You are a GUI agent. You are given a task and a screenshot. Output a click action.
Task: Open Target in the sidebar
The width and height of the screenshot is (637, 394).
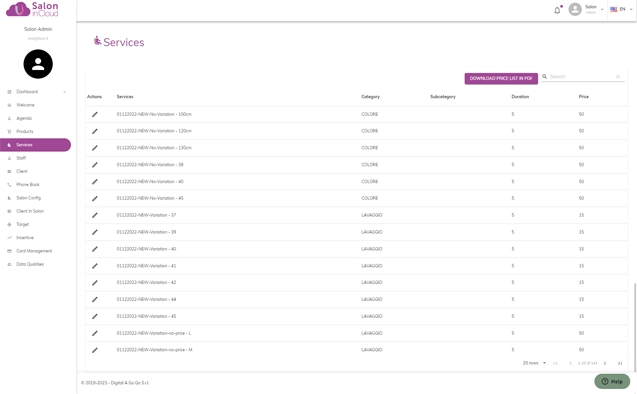point(22,225)
